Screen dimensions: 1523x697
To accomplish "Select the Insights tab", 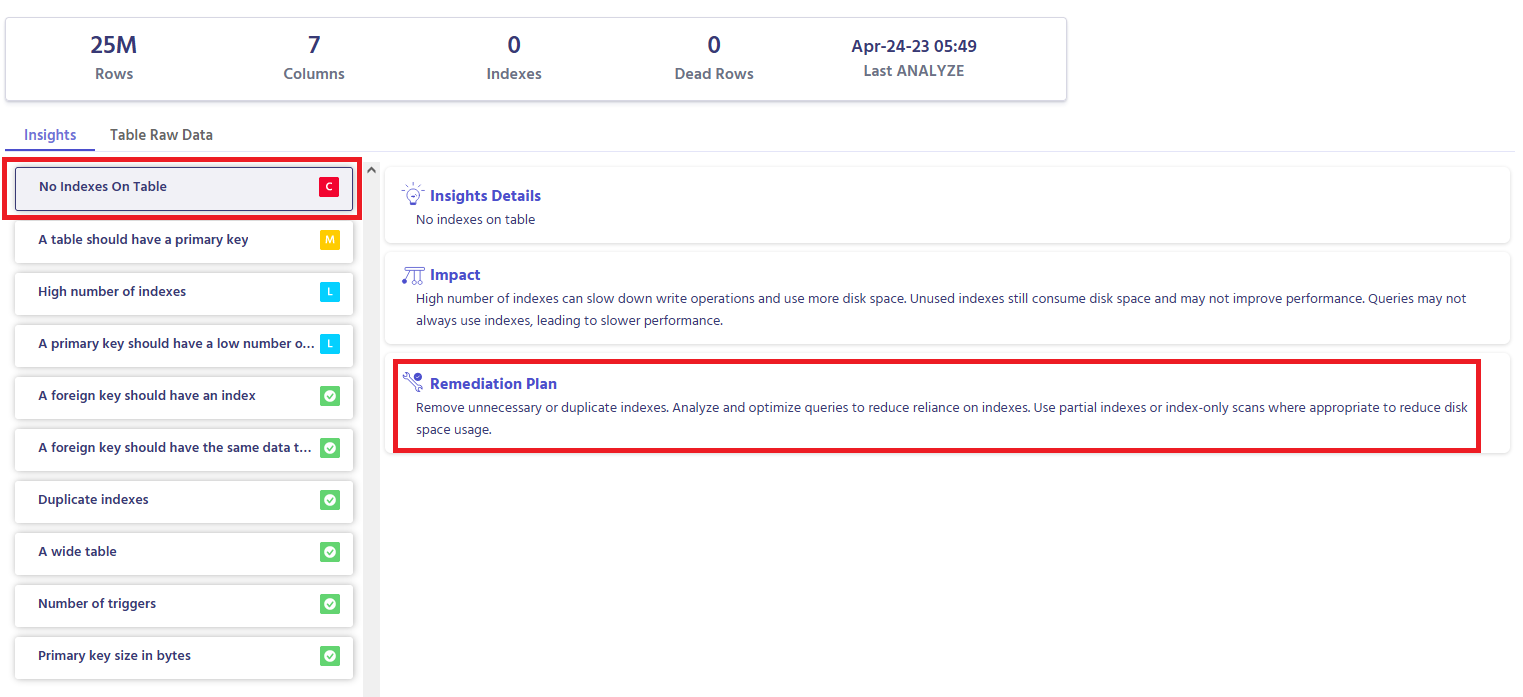I will 50,135.
